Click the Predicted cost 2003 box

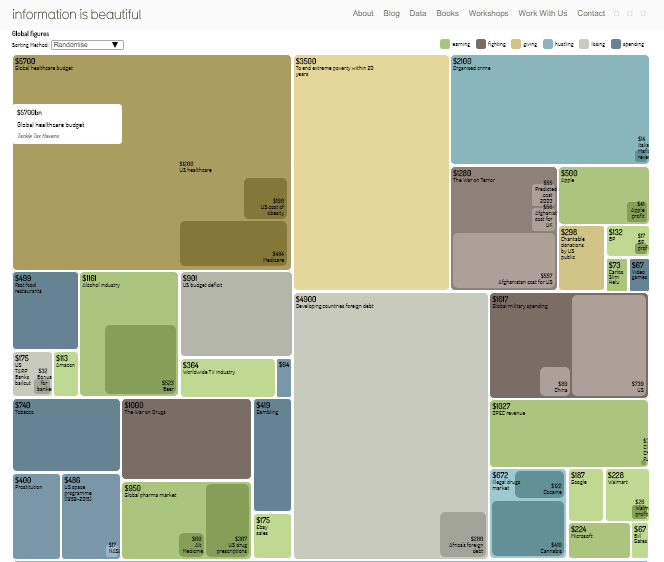[544, 194]
